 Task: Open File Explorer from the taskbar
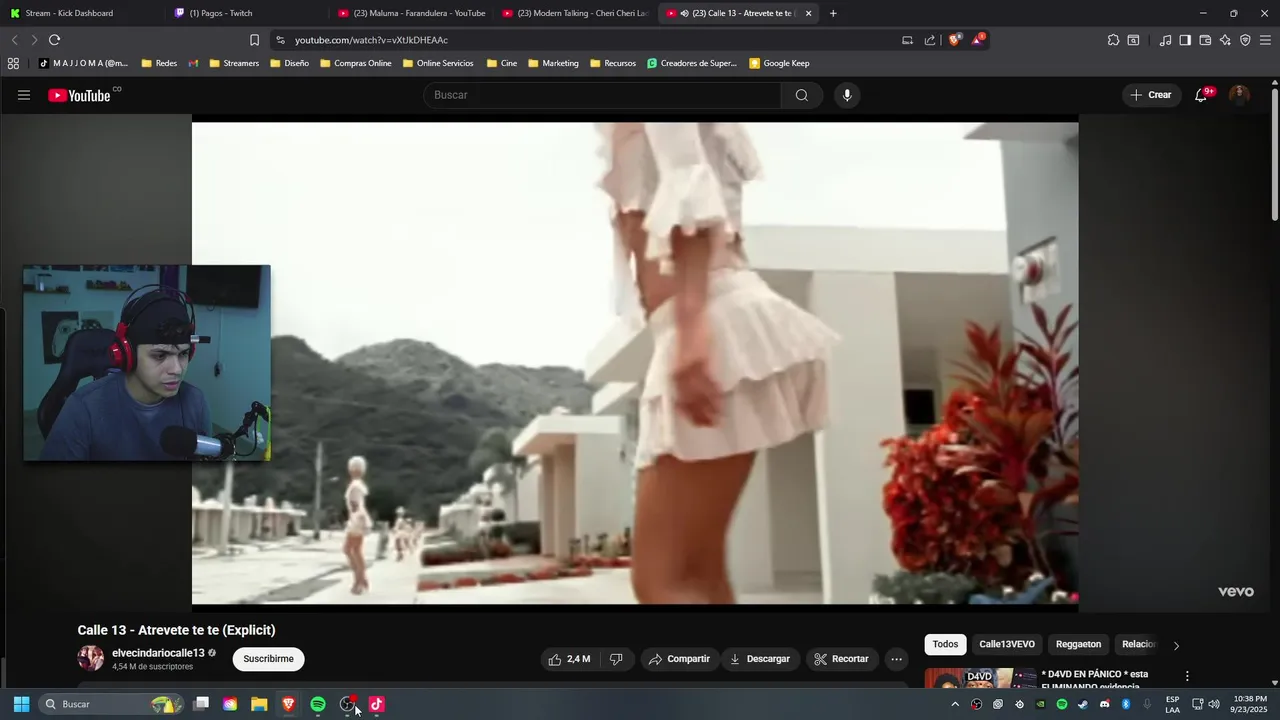coord(259,704)
